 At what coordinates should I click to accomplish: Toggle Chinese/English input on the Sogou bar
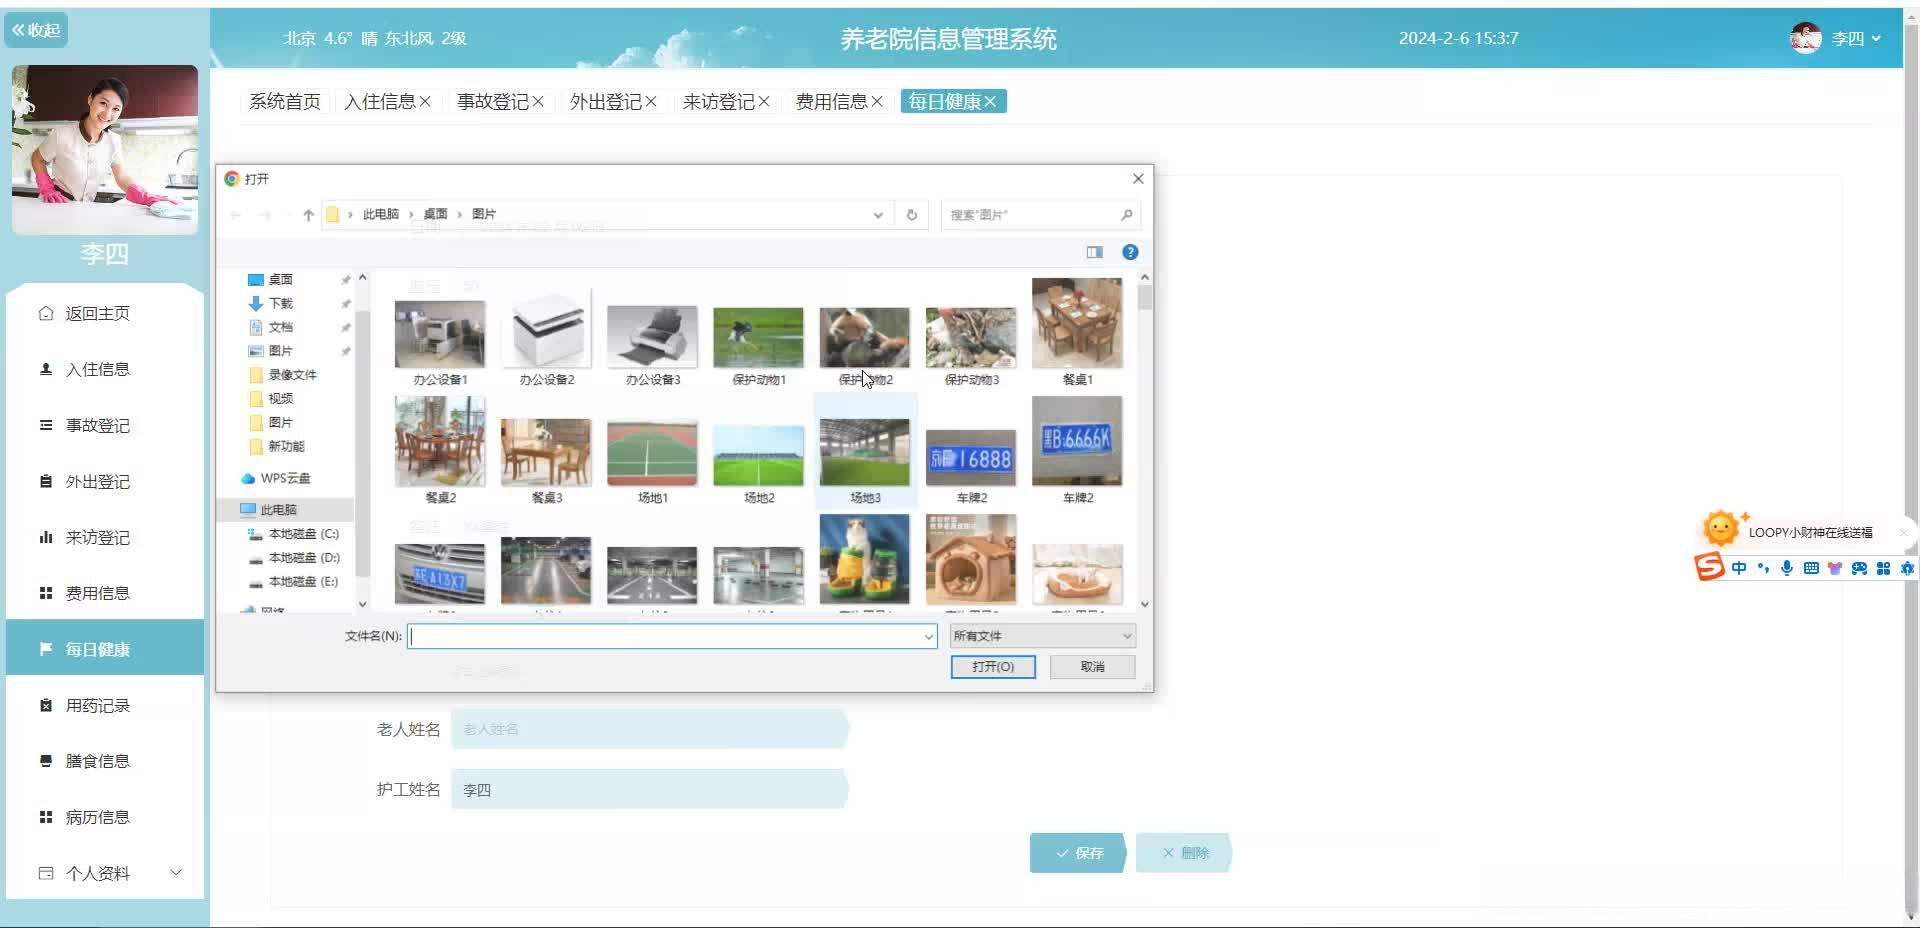point(1738,567)
